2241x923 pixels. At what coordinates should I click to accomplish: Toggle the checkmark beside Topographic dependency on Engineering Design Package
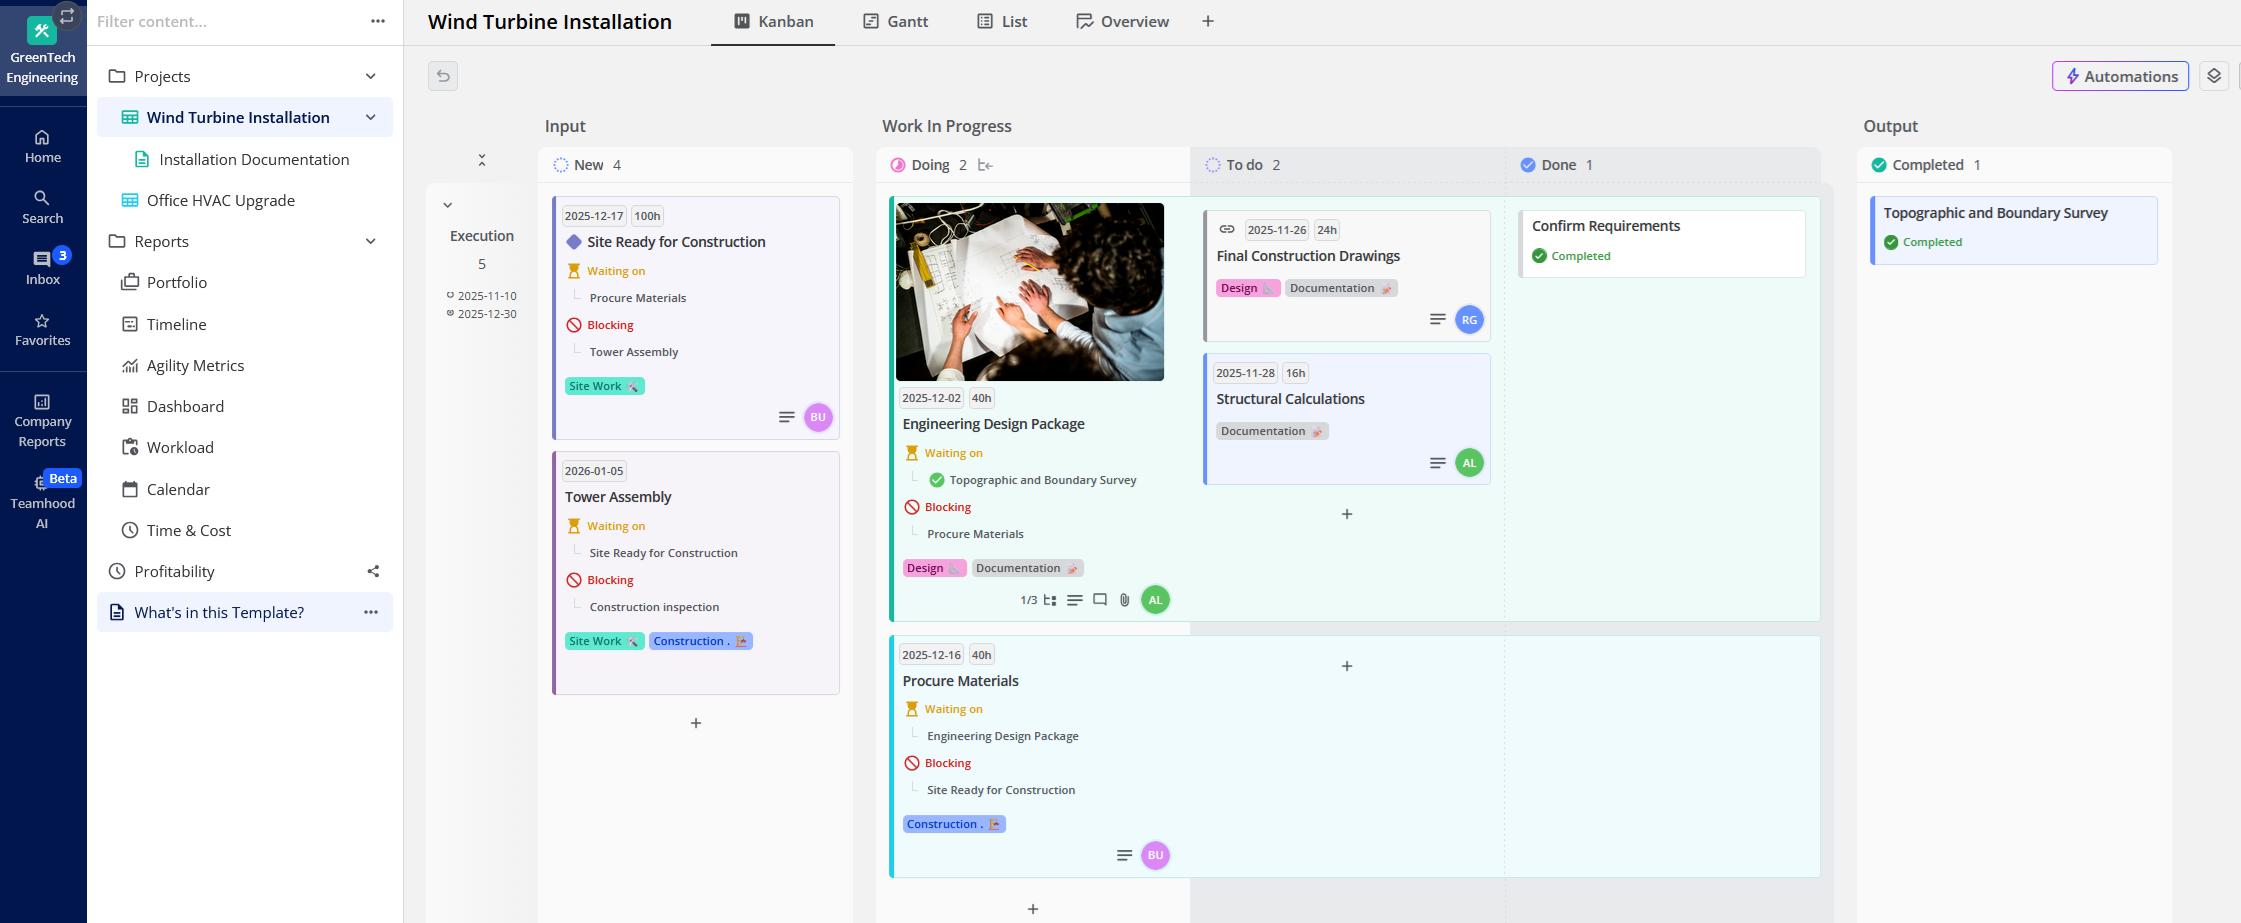pyautogui.click(x=936, y=479)
